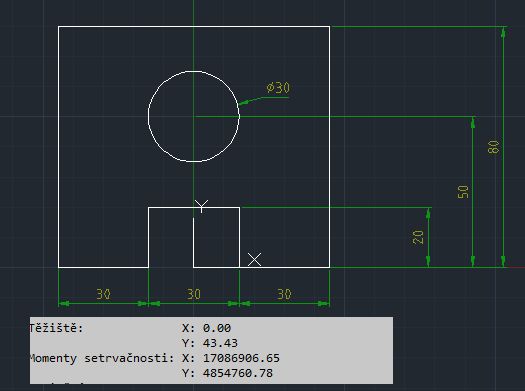The image size is (525, 391).
Task: Click the Momenty setrvačnosti label text
Action: coord(102,358)
